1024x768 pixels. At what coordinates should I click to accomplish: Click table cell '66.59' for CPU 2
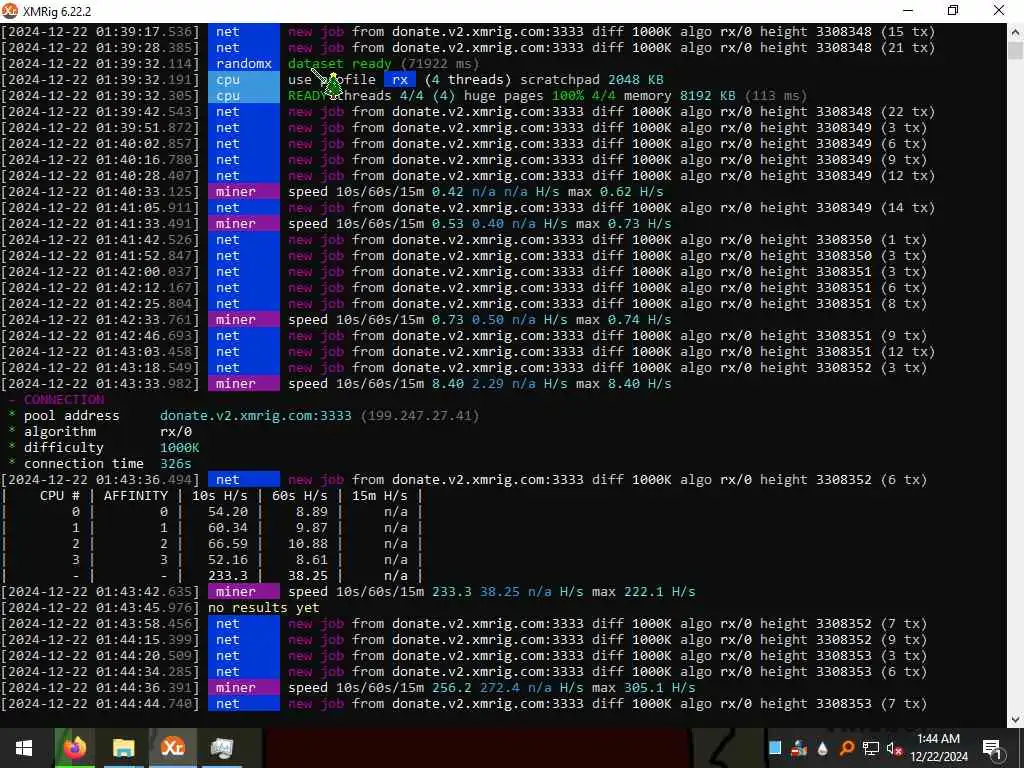pos(228,543)
